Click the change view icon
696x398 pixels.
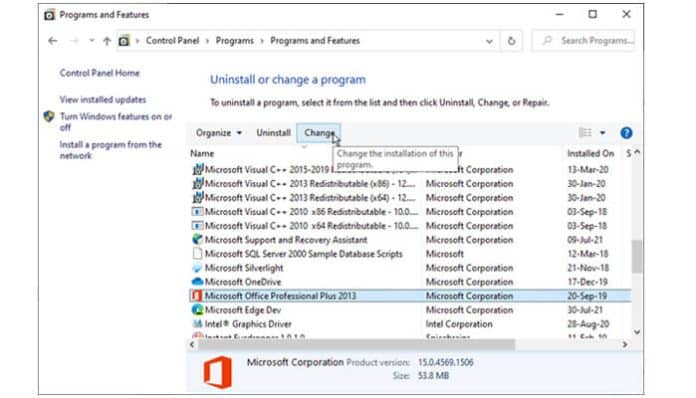click(585, 133)
